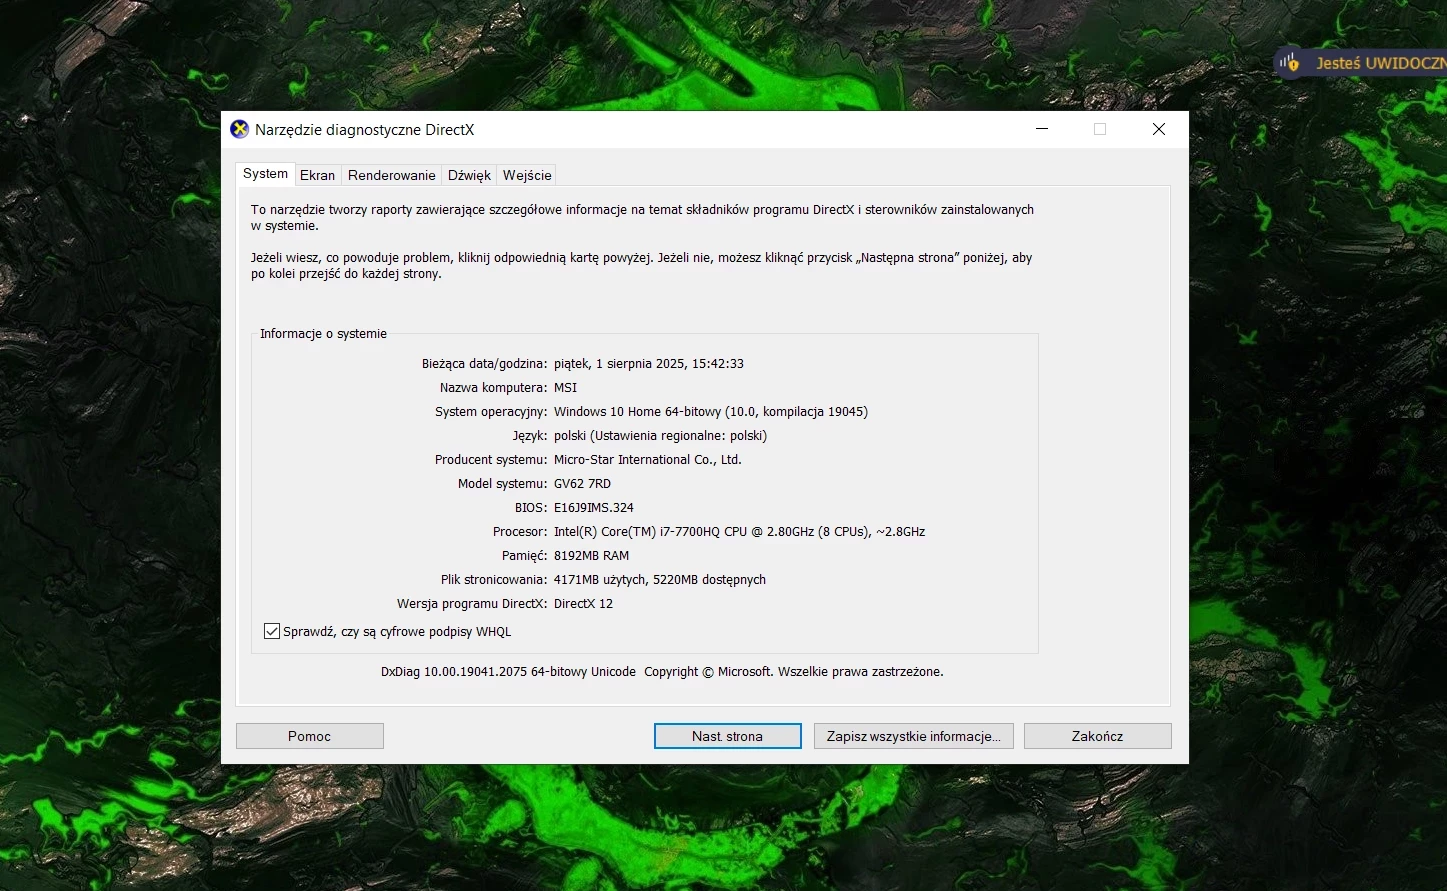Screen dimensions: 1447x891
Task: Click Zapisz wszystkie informacje button
Action: tap(914, 736)
